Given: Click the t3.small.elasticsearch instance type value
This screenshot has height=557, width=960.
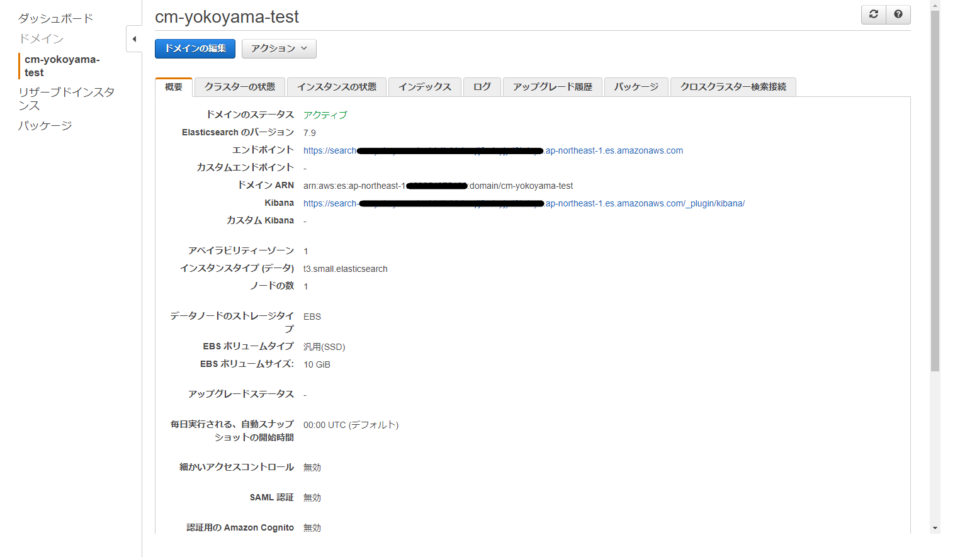Looking at the screenshot, I should point(345,269).
